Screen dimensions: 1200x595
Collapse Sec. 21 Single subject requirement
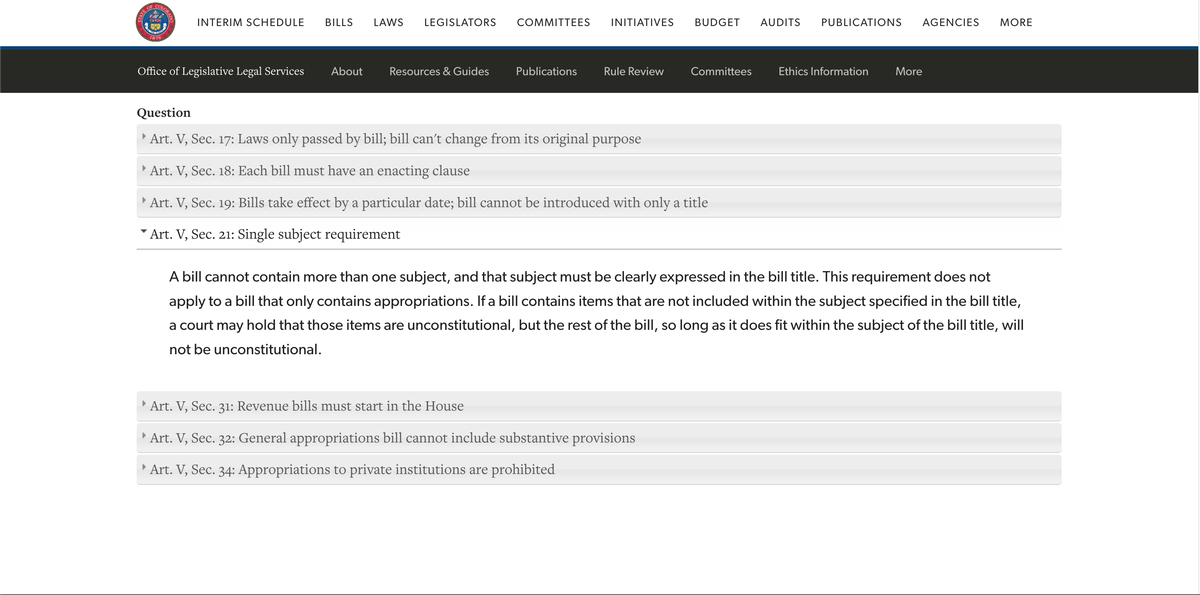(274, 234)
